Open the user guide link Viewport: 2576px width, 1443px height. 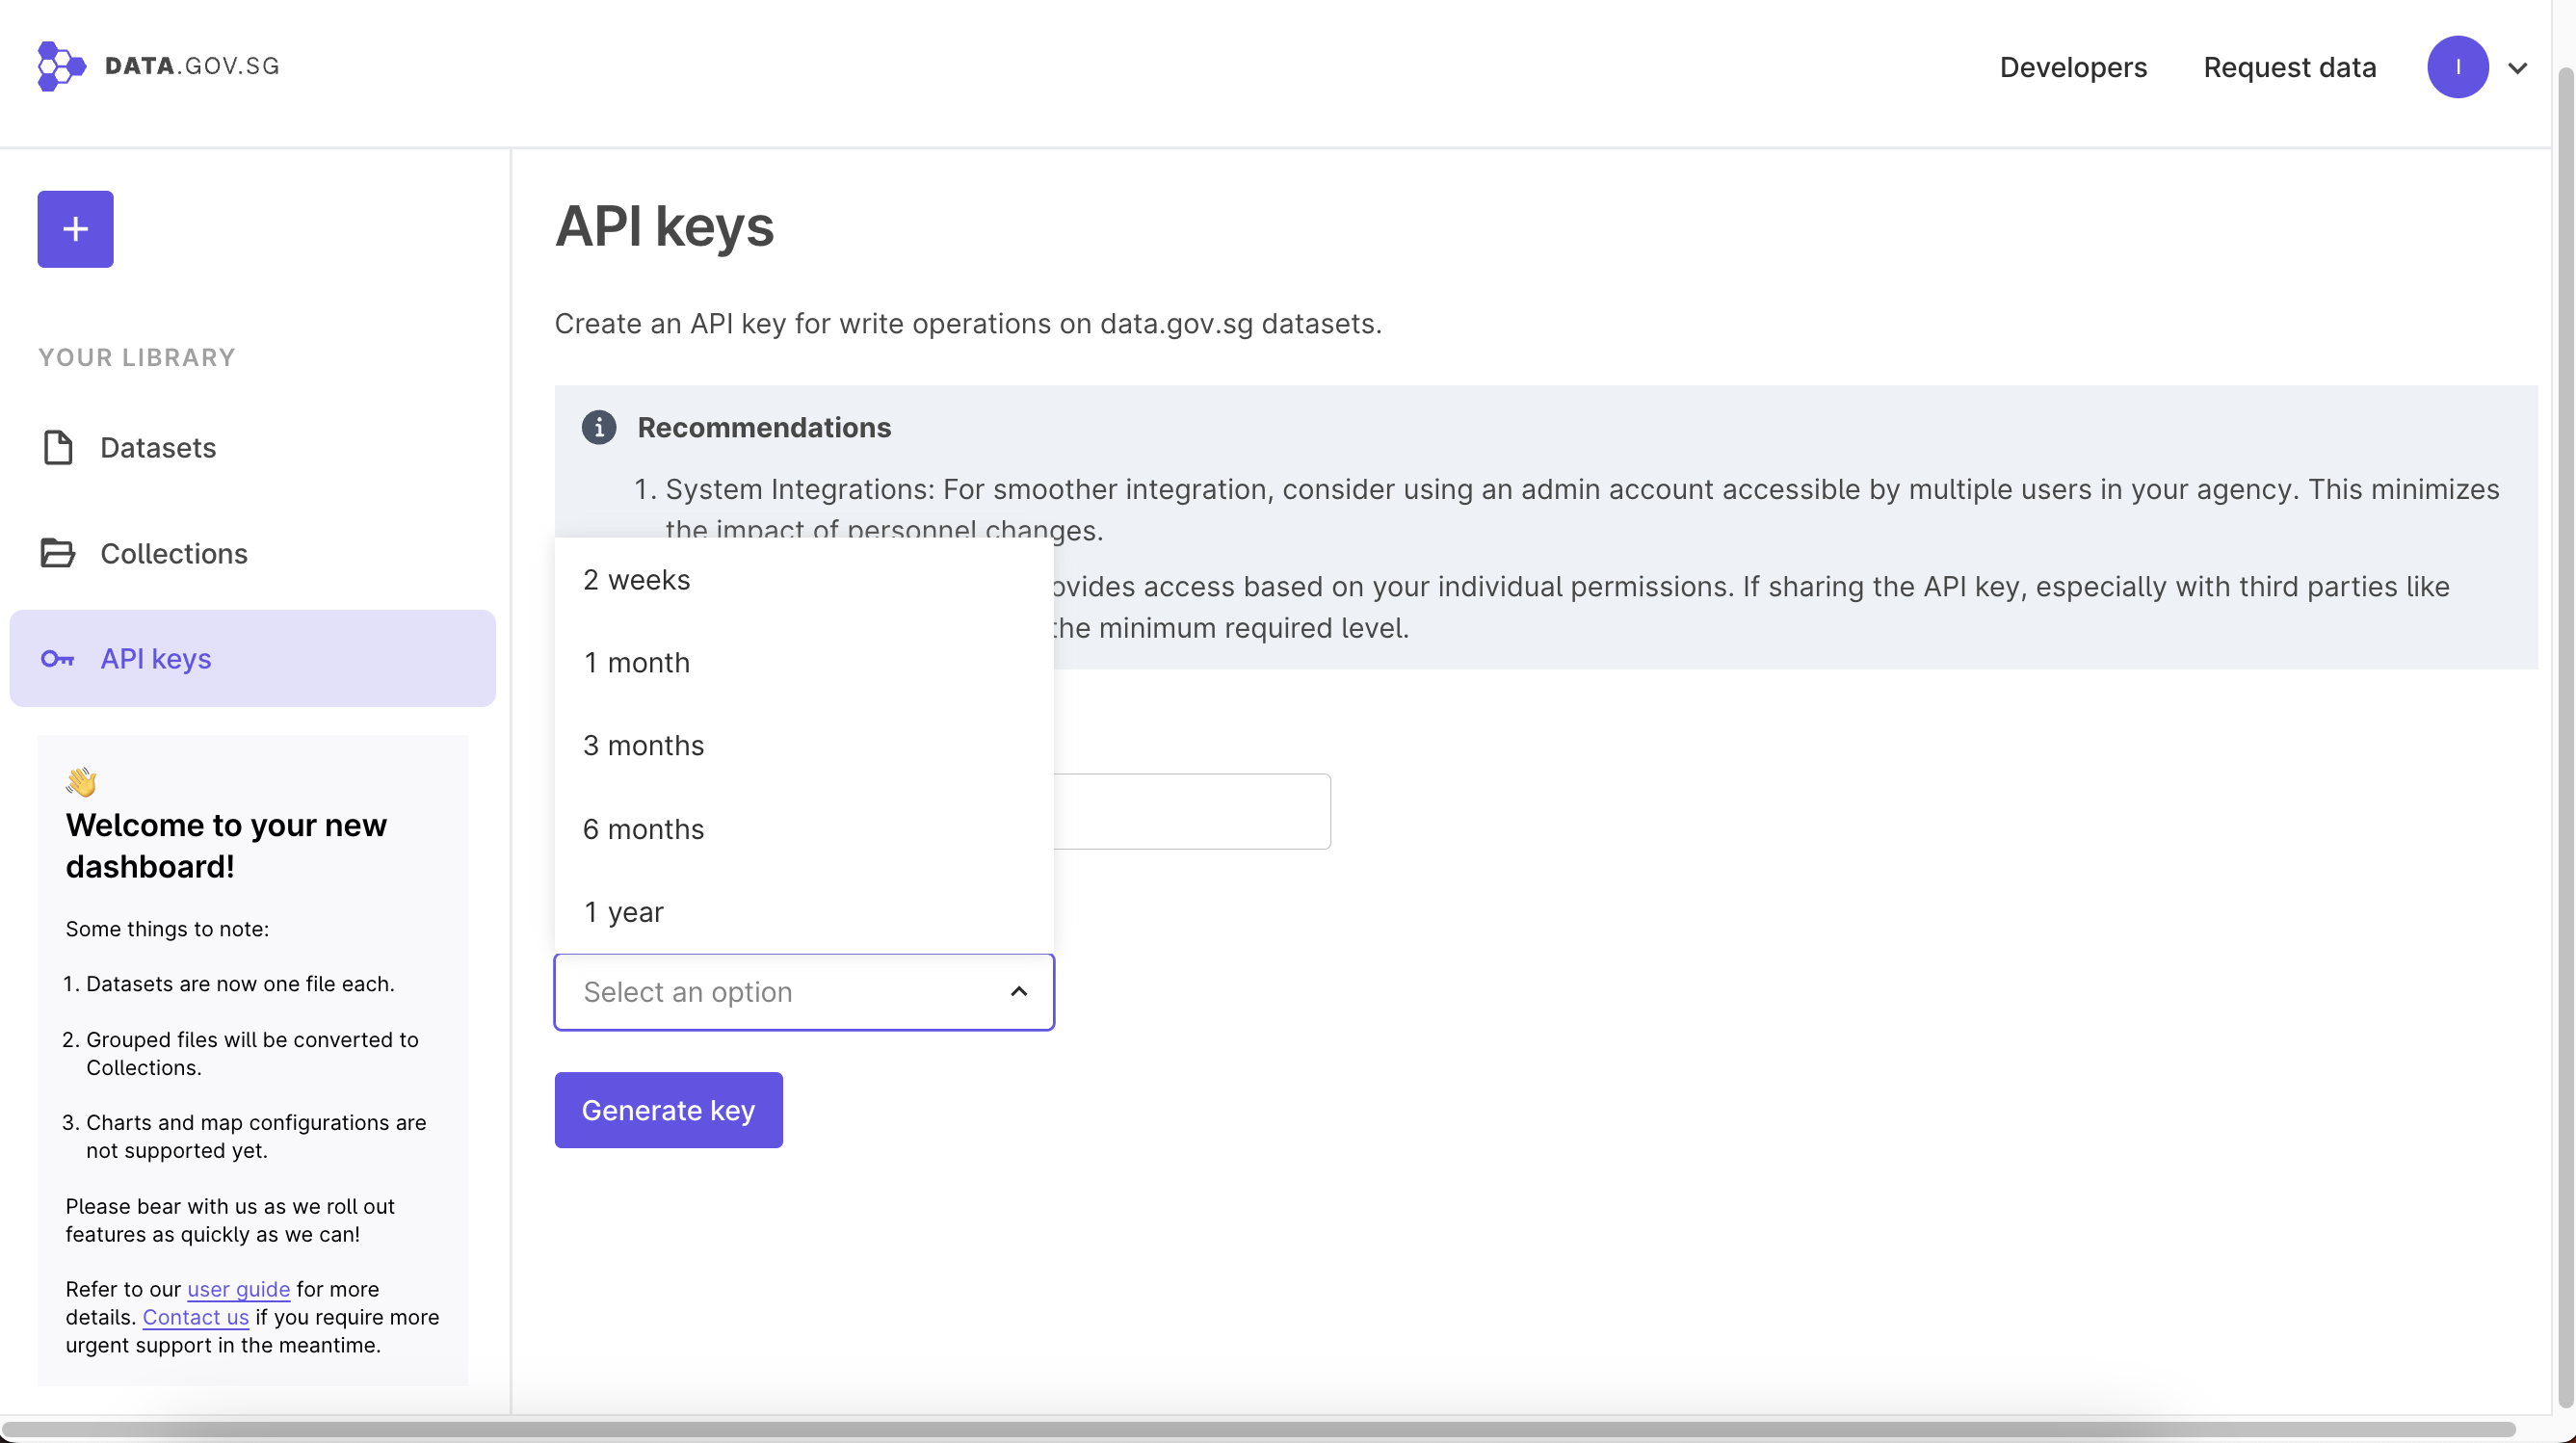tap(238, 1289)
